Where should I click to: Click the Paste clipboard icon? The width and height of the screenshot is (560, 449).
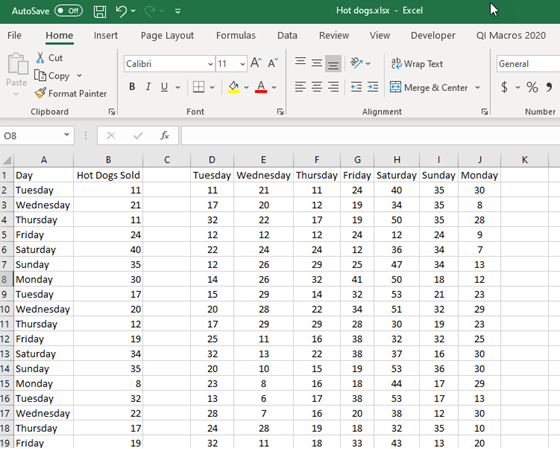[x=18, y=64]
